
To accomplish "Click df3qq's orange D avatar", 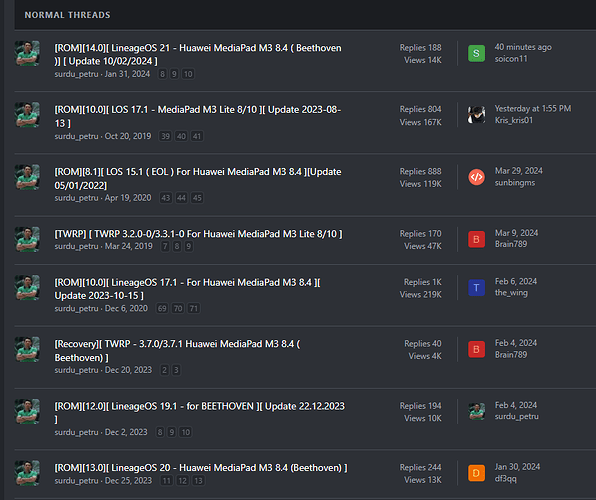I will pos(476,473).
